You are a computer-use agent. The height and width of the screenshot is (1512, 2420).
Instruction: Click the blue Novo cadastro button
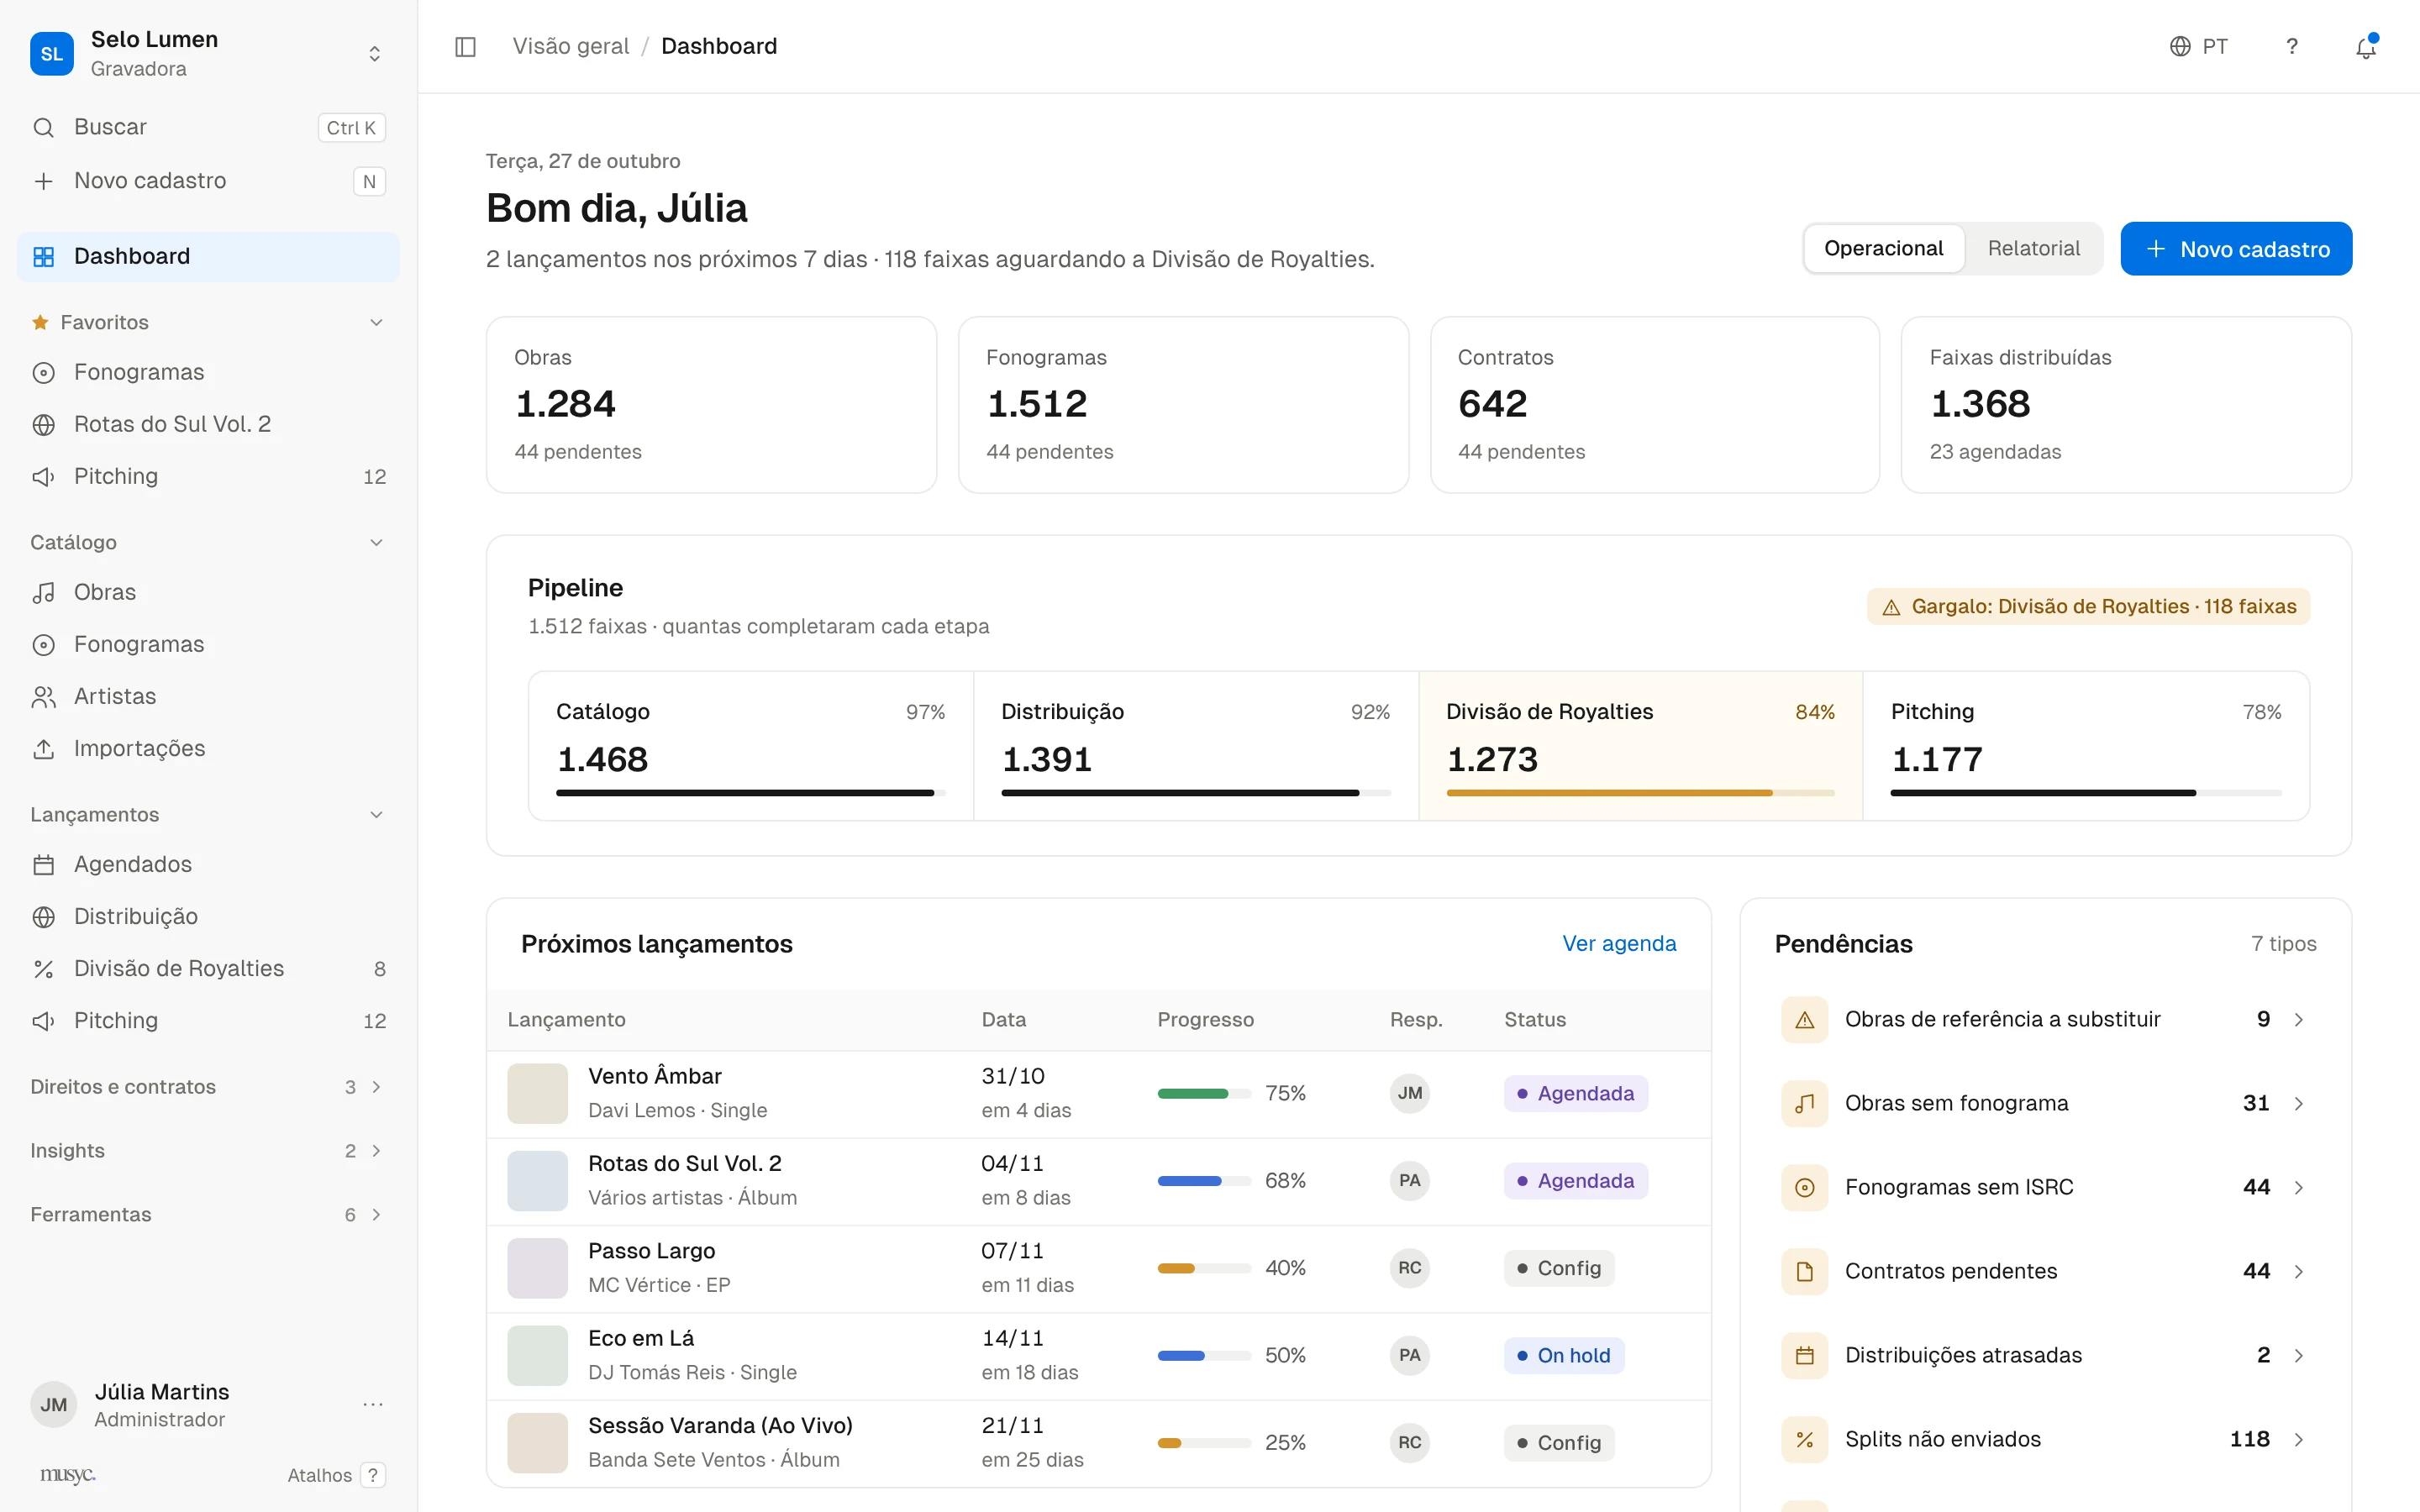click(x=2236, y=249)
